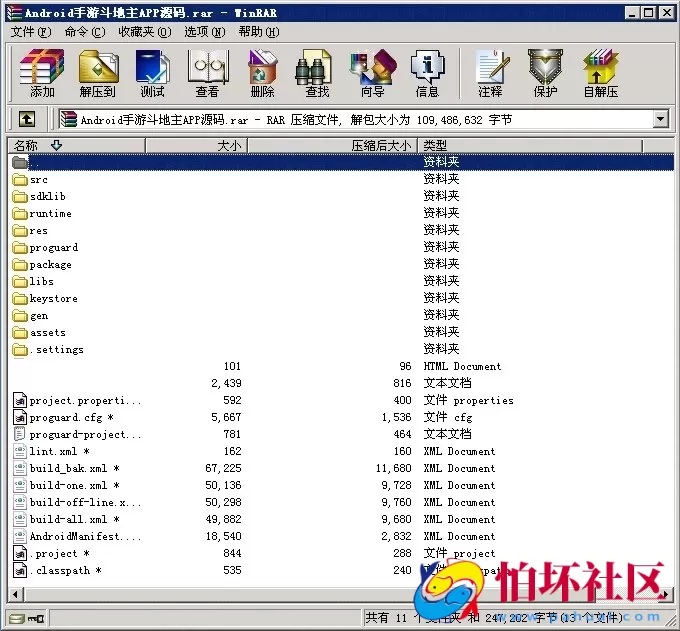The image size is (680, 631).
Task: Click the packed size value 11,680
Action: (394, 468)
